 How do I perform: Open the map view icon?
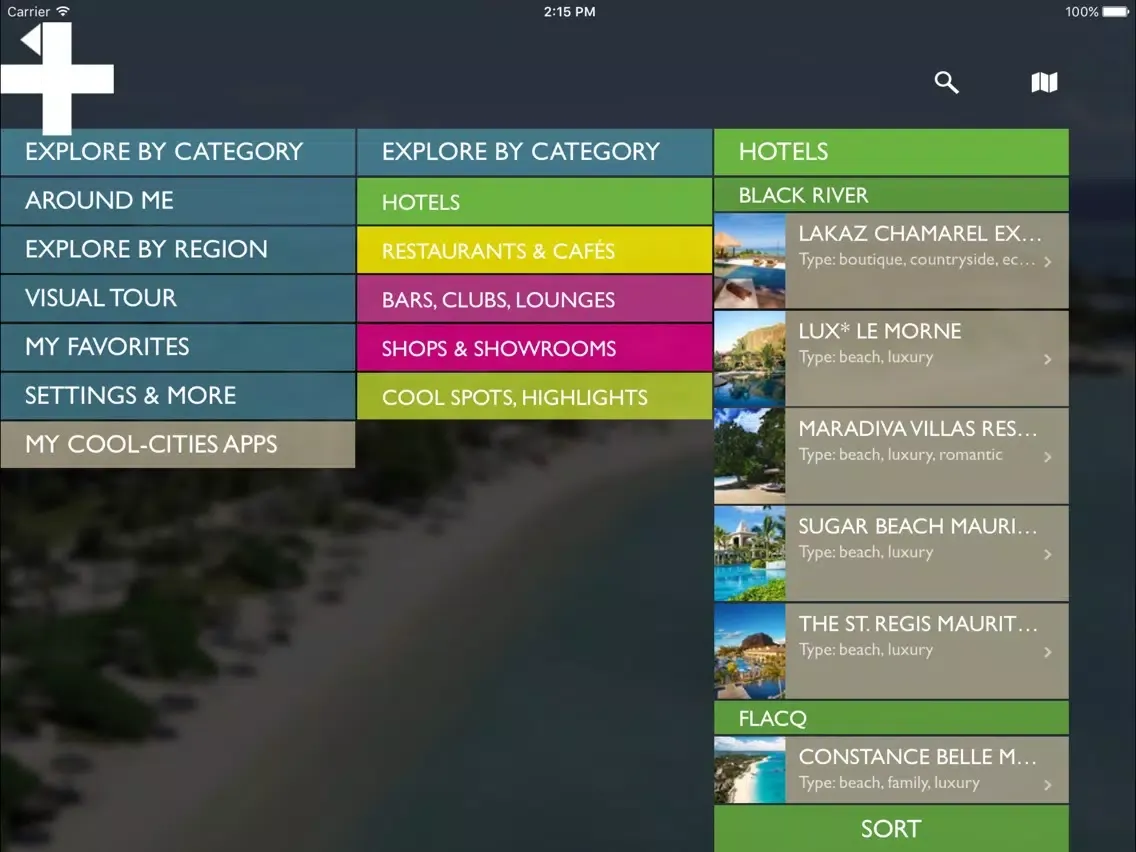tap(1044, 82)
